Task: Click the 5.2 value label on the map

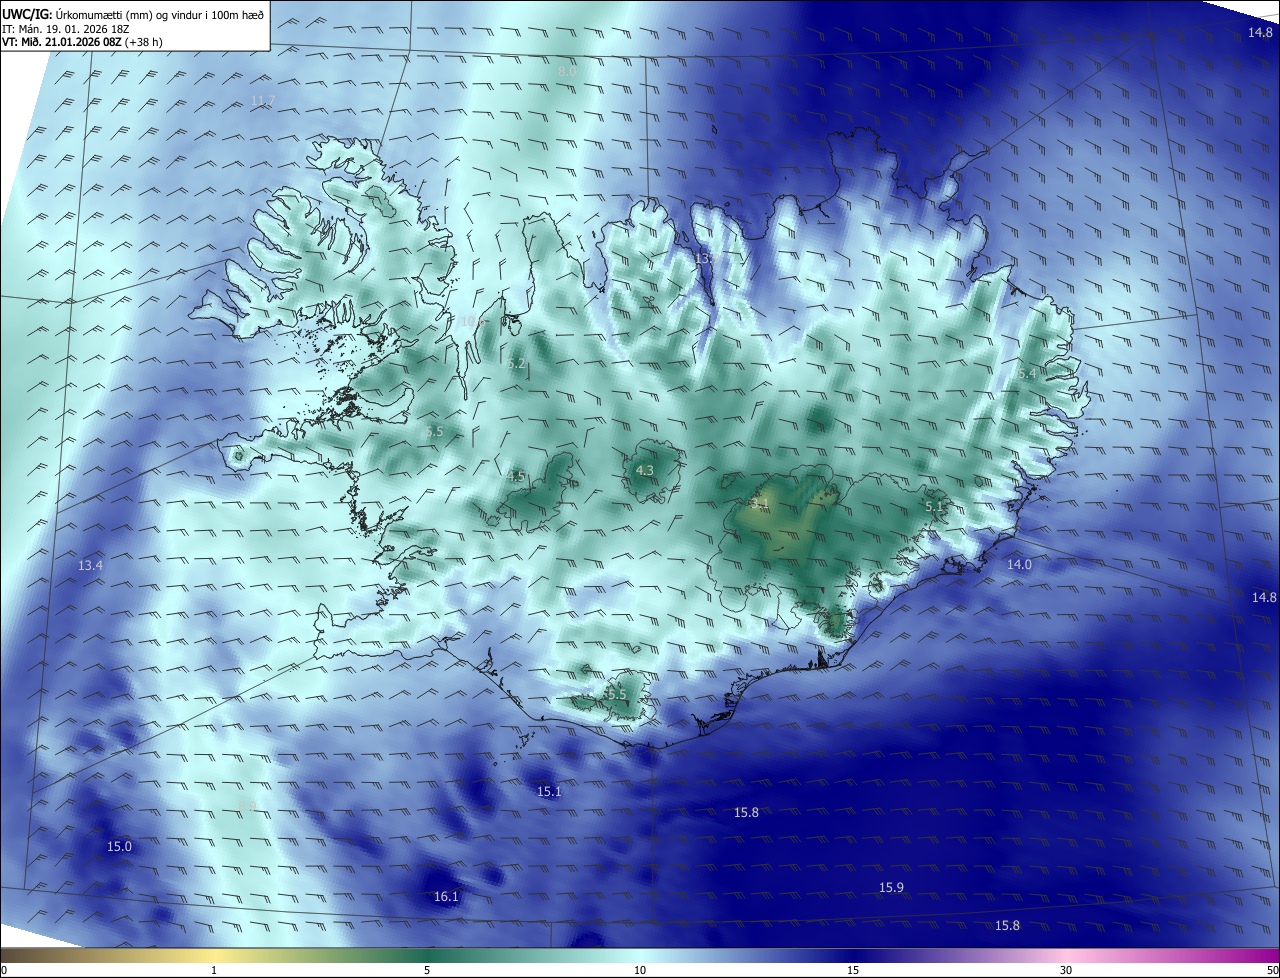Action: (516, 364)
